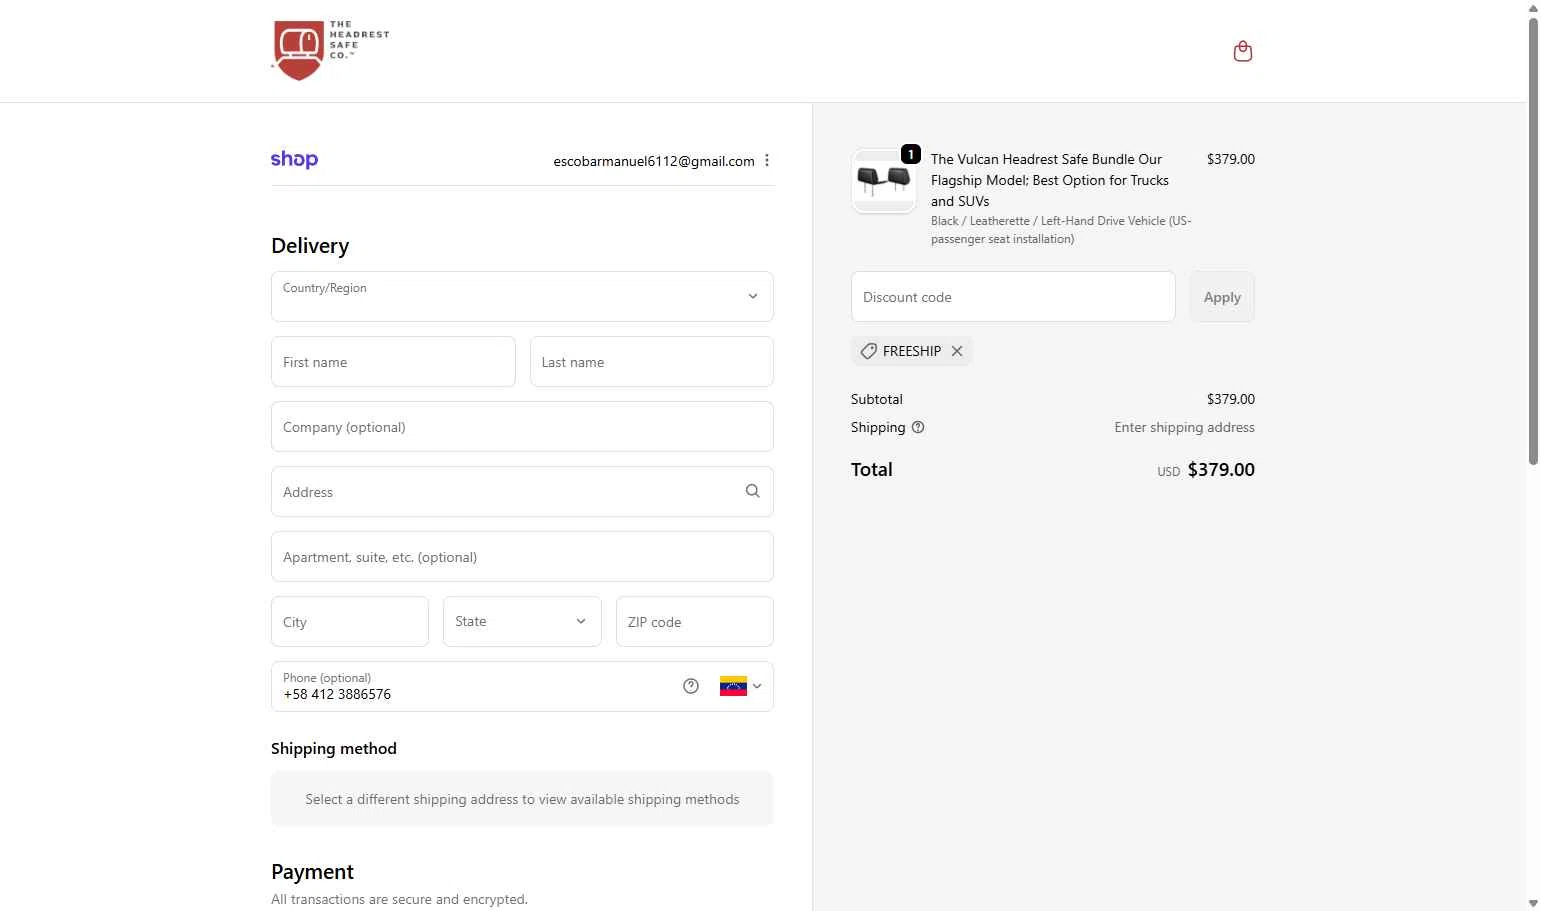
Task: Click the Vulcan Headrest Safe Bundle title
Action: click(x=1050, y=180)
